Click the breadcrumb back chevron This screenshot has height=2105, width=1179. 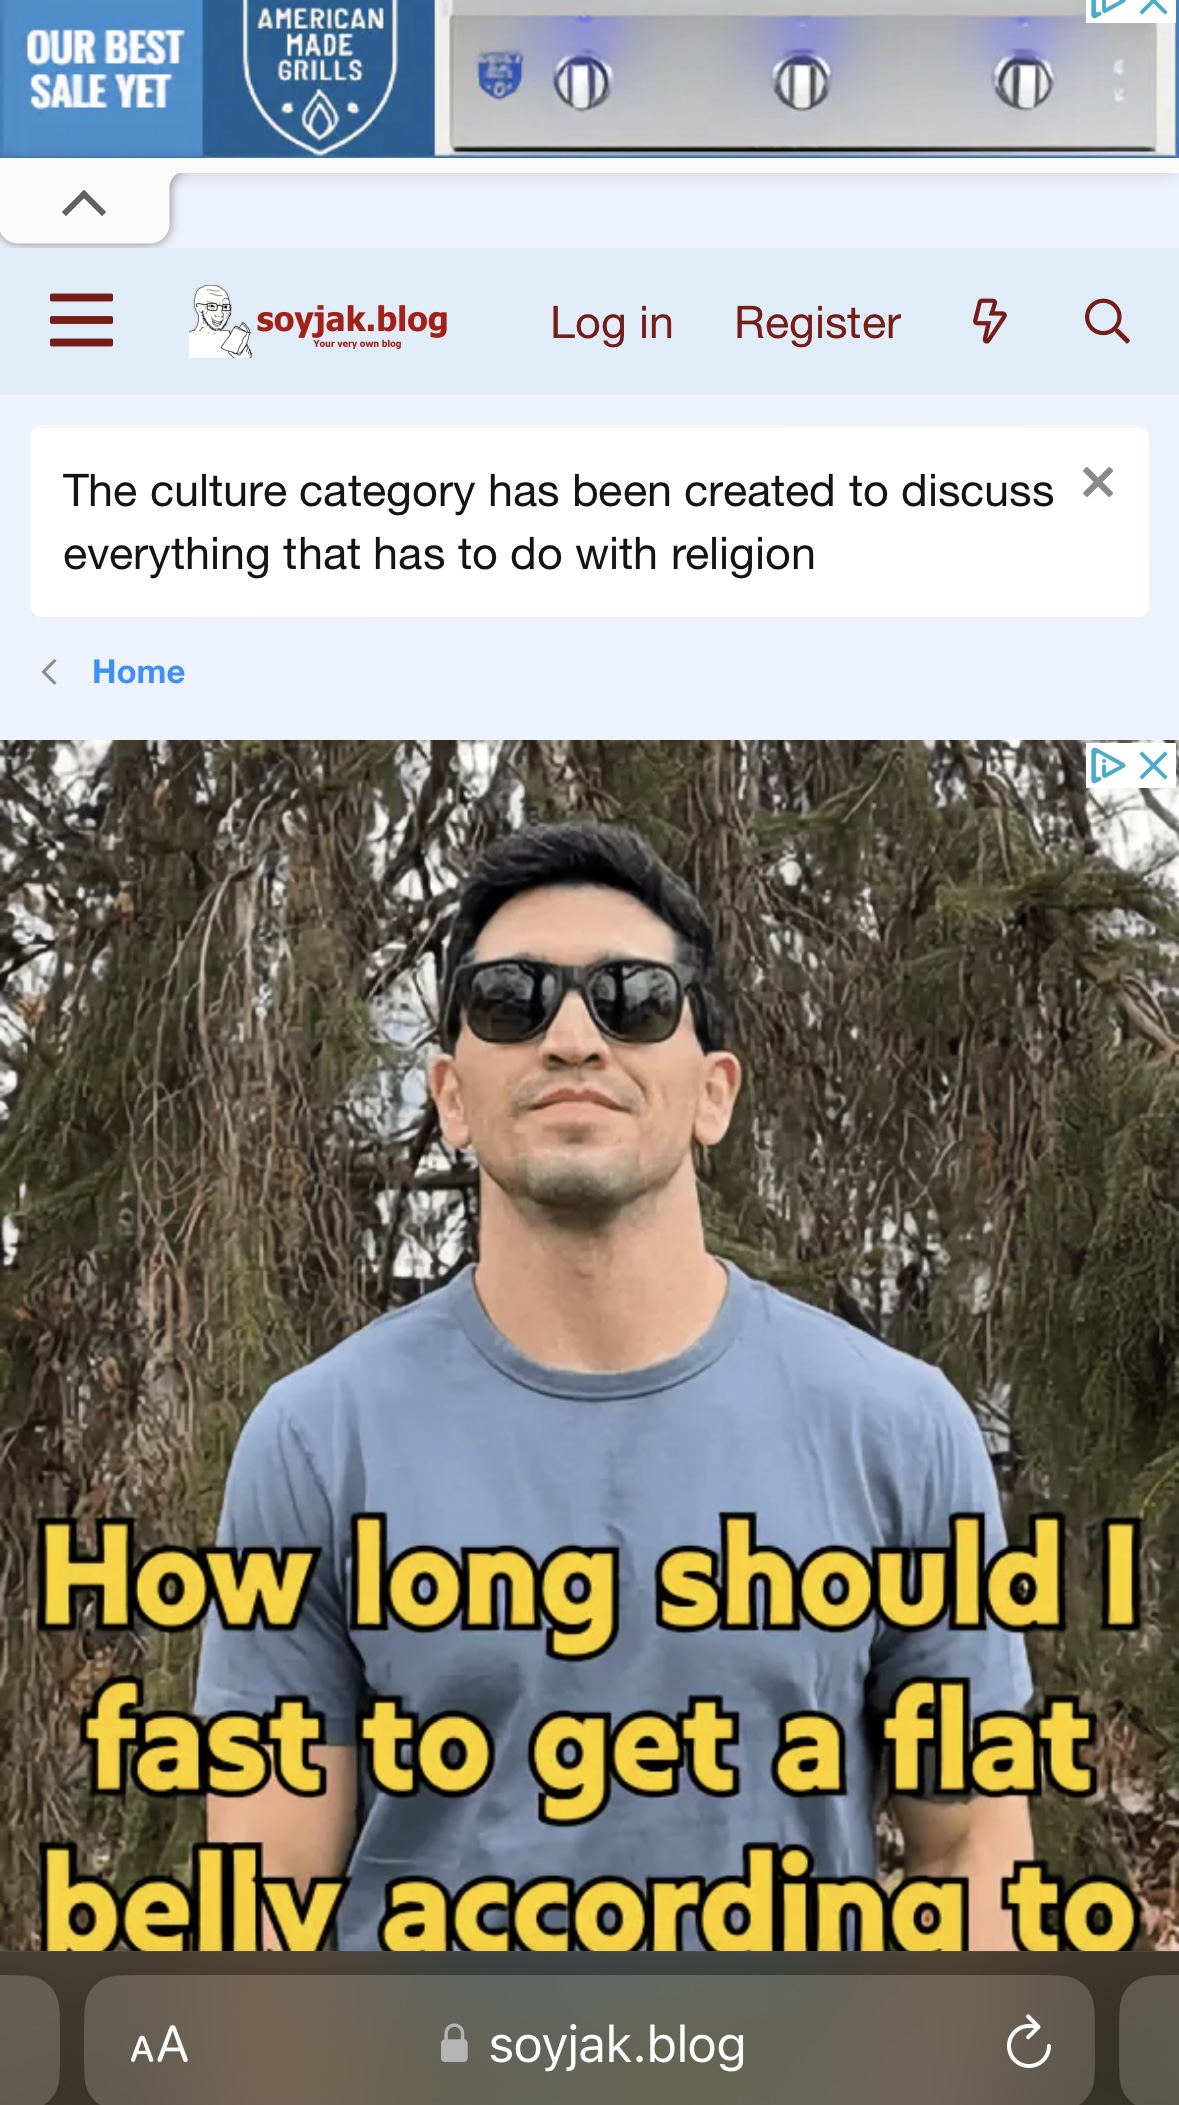[49, 672]
